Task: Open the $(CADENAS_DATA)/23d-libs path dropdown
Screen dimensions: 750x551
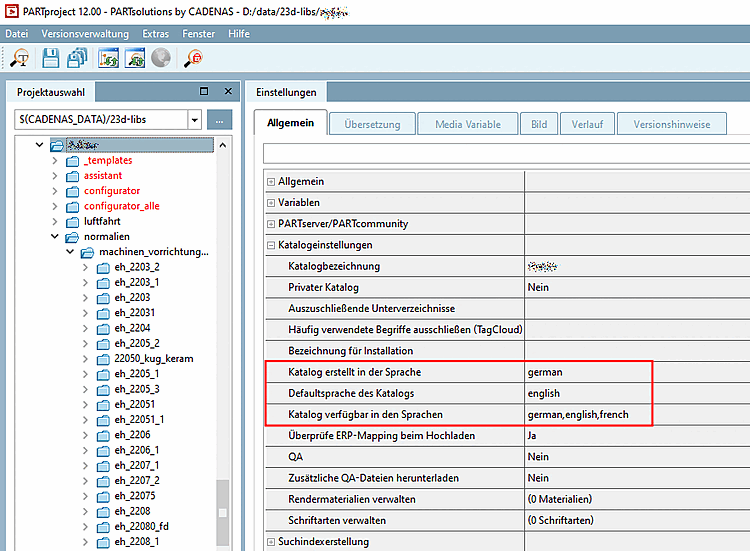Action: (195, 120)
